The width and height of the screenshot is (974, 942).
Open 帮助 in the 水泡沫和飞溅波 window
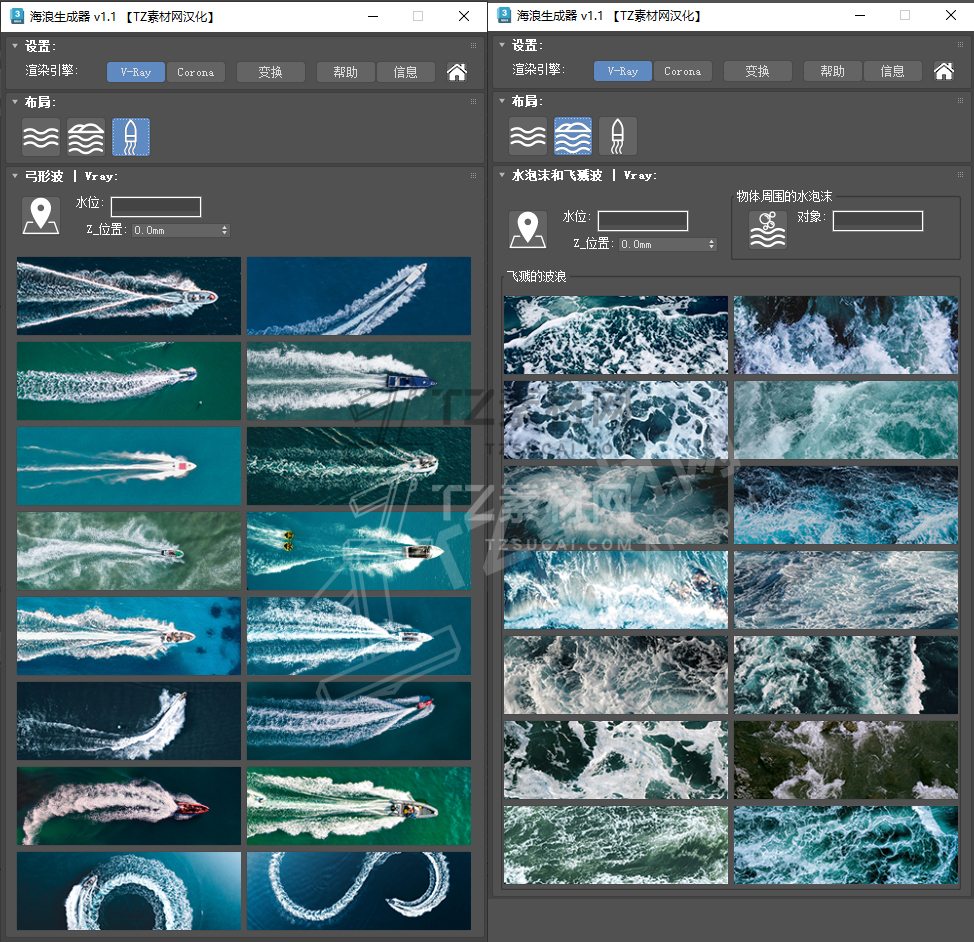pyautogui.click(x=832, y=71)
